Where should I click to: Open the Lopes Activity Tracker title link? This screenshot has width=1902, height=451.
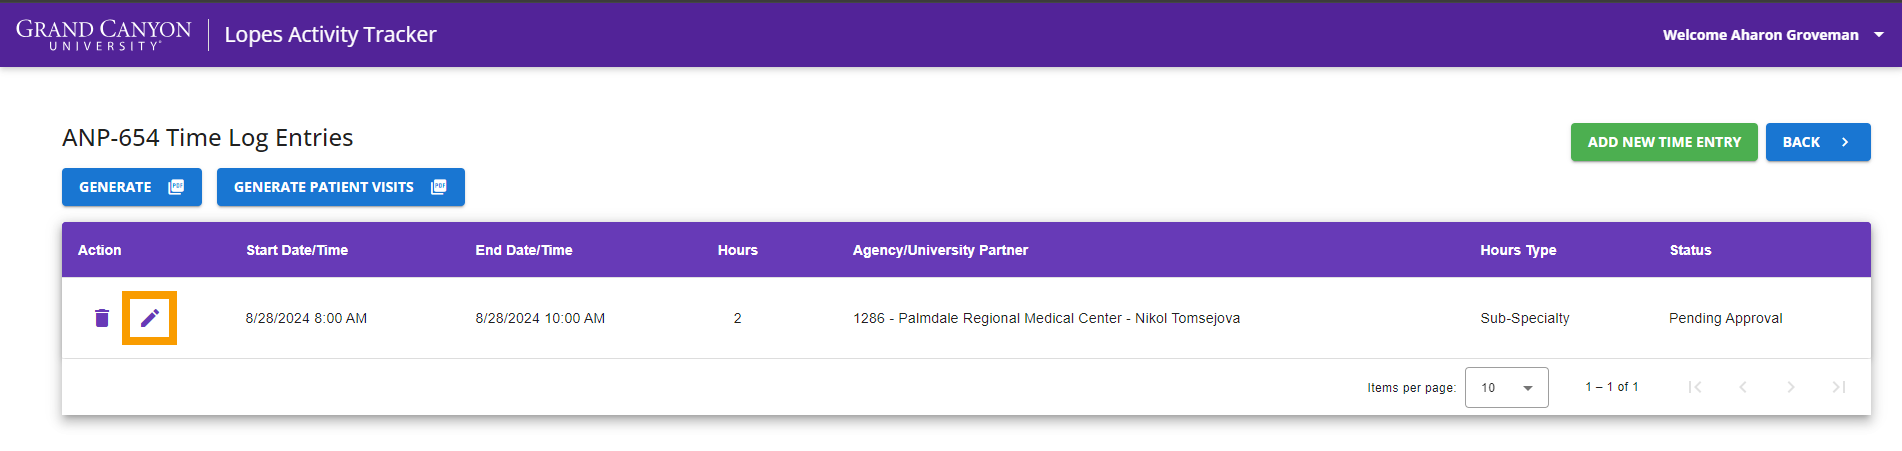click(x=330, y=35)
